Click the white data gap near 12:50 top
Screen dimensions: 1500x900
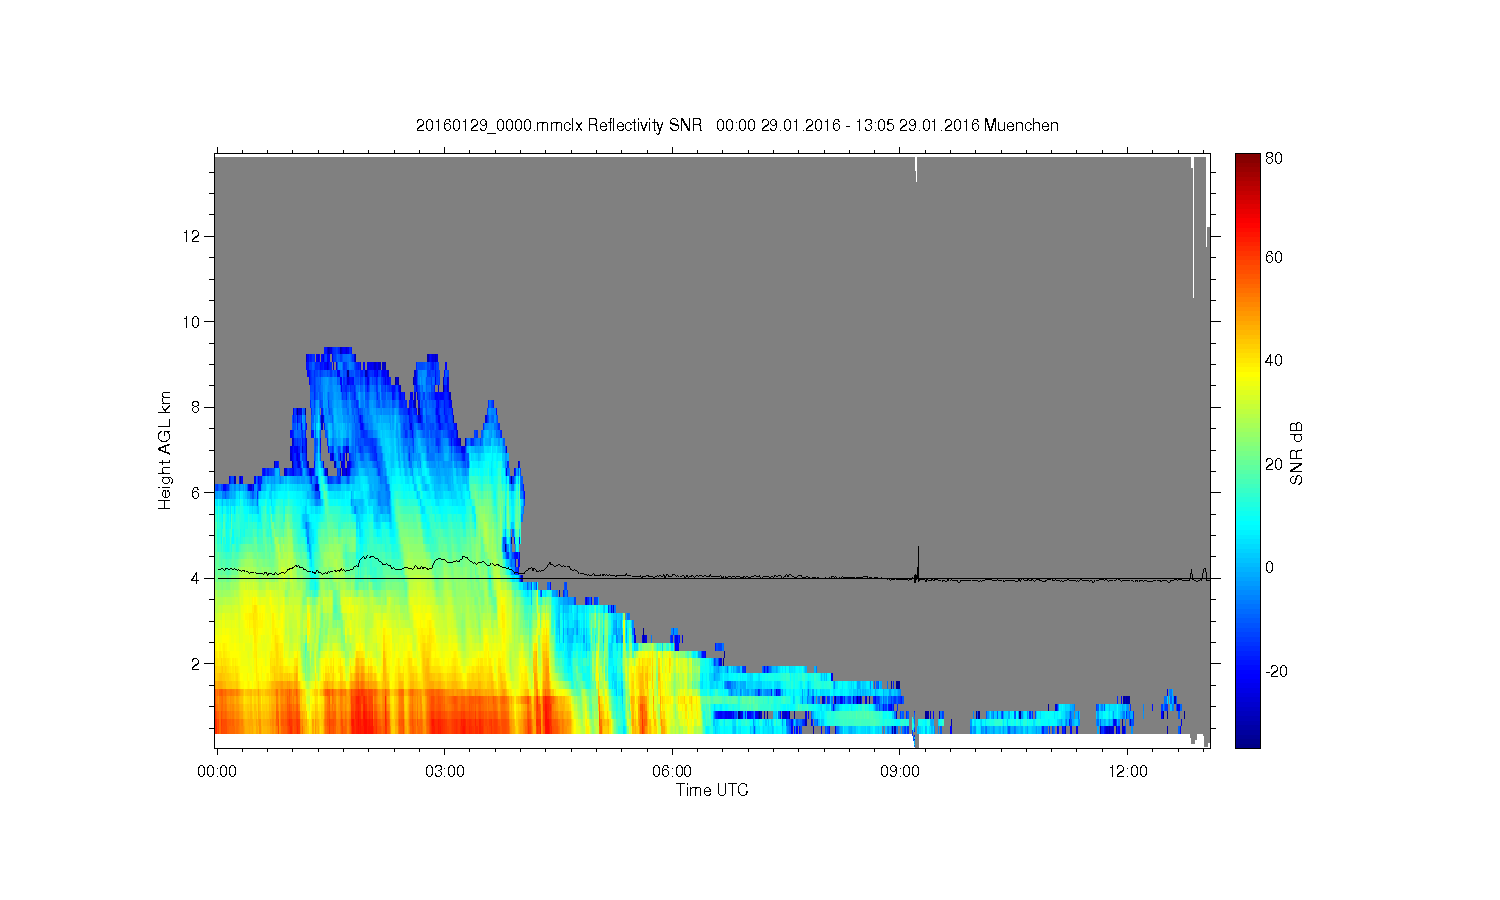[1192, 226]
